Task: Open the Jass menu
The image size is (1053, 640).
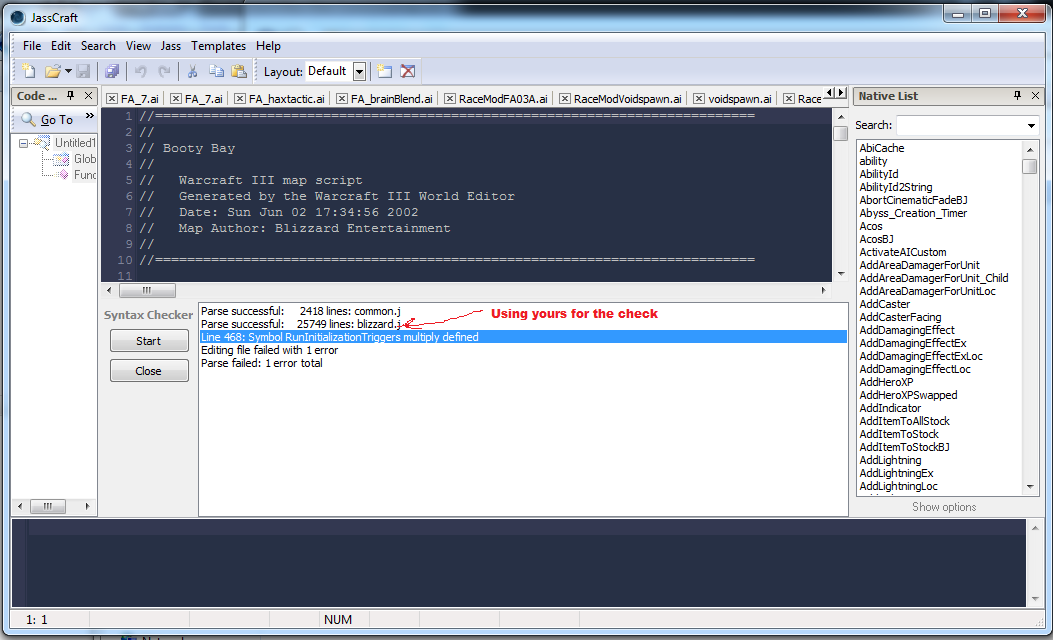Action: click(x=171, y=46)
